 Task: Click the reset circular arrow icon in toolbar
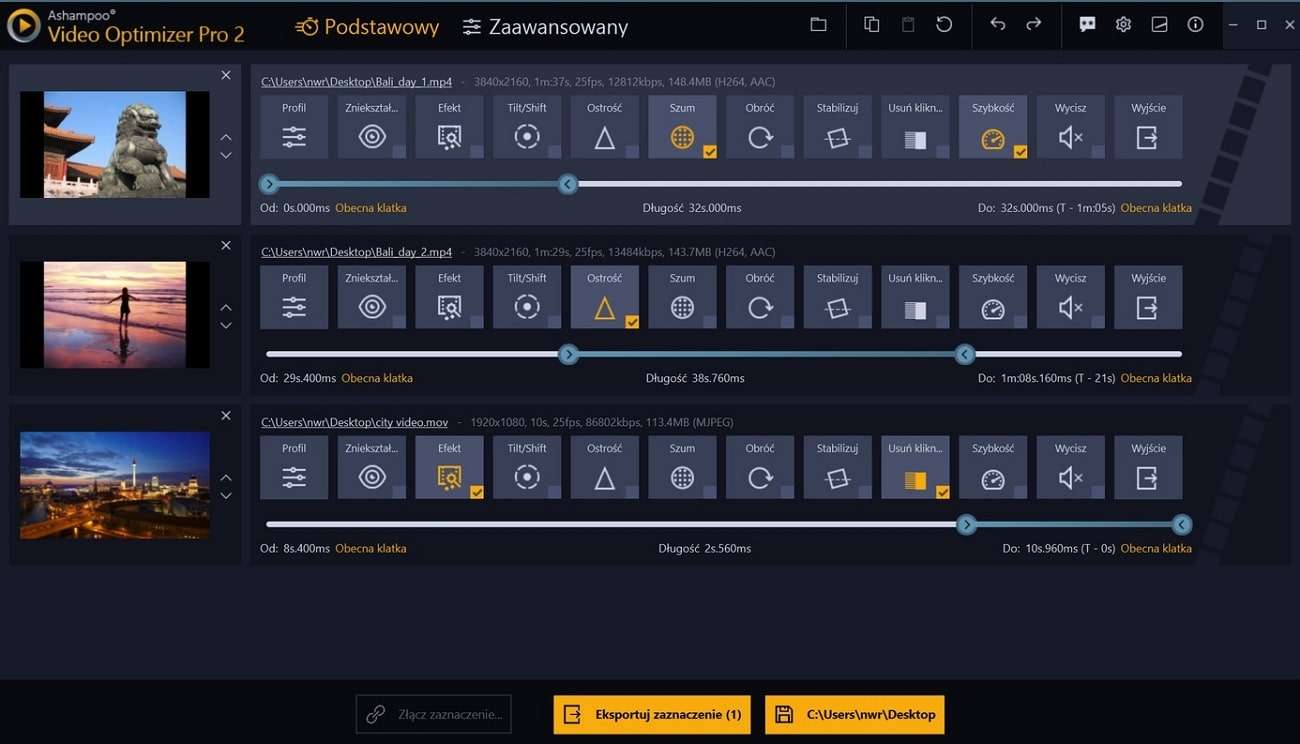(x=944, y=25)
